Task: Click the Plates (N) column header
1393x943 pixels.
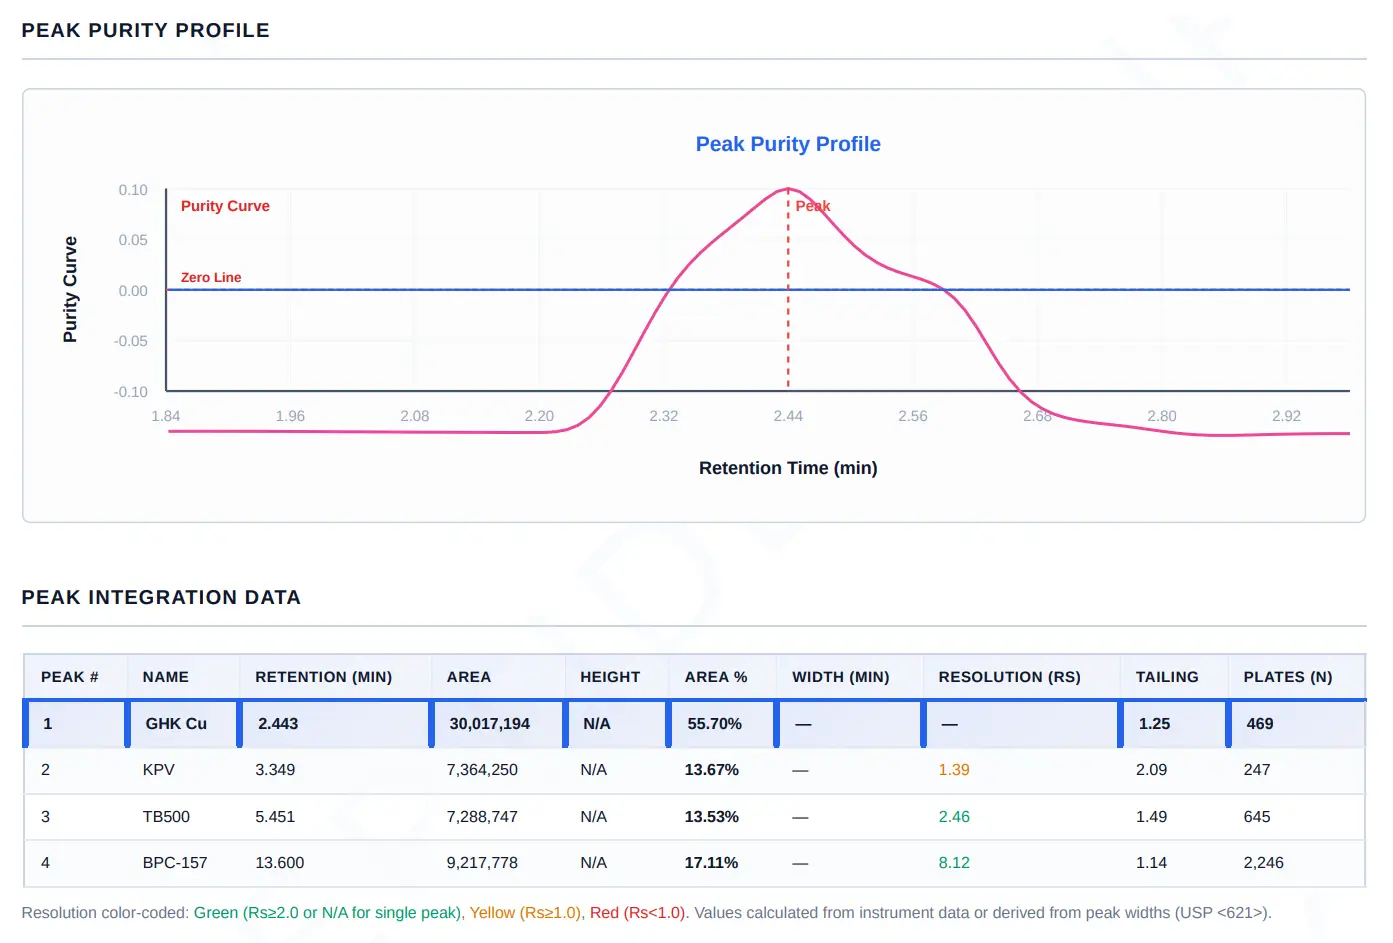Action: point(1288,677)
